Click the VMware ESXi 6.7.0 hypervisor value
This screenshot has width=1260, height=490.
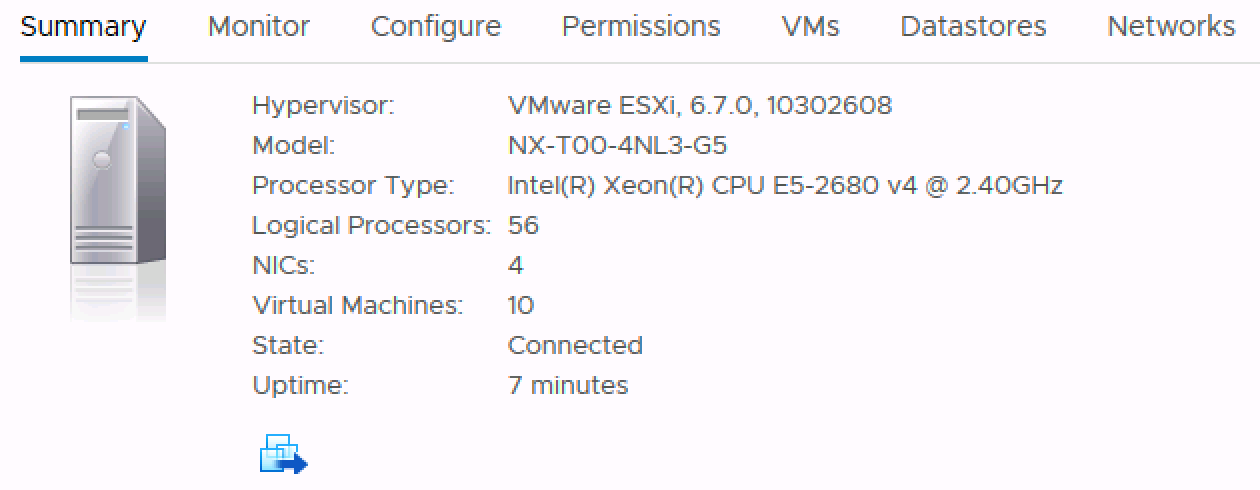tap(700, 105)
